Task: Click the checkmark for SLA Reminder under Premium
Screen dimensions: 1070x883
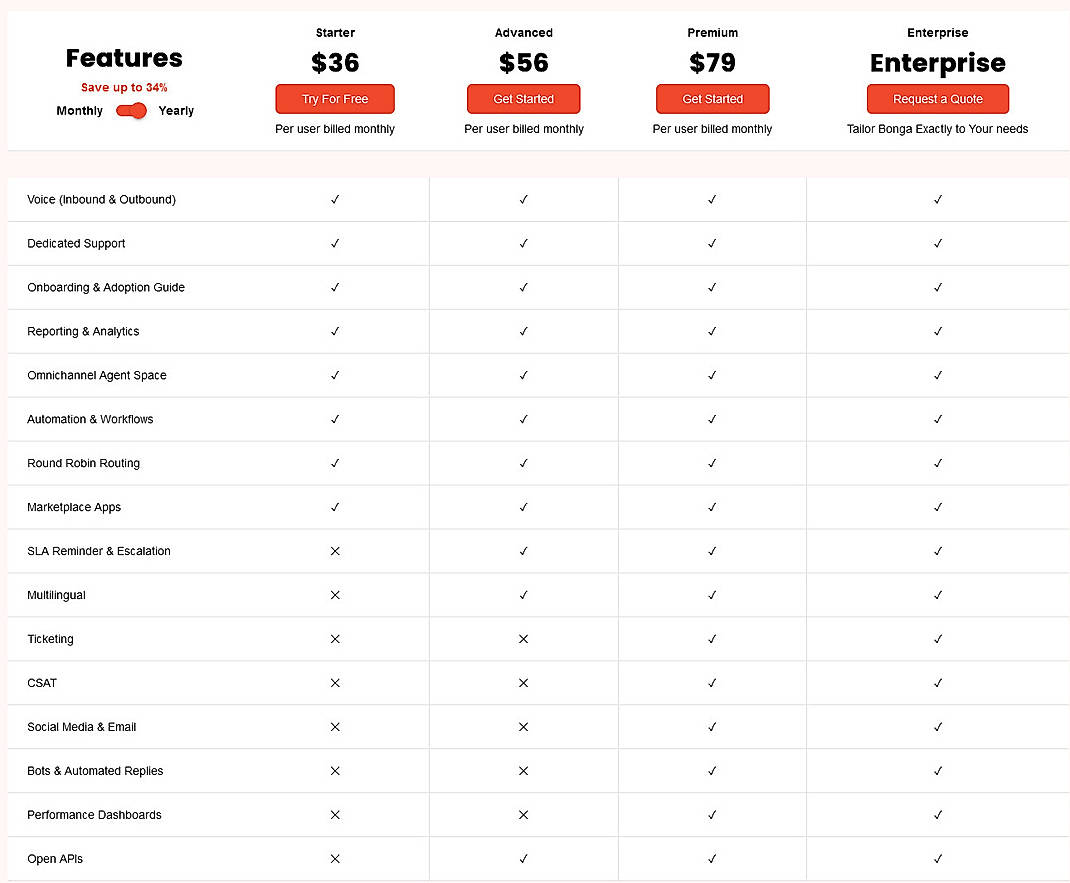Action: click(712, 551)
